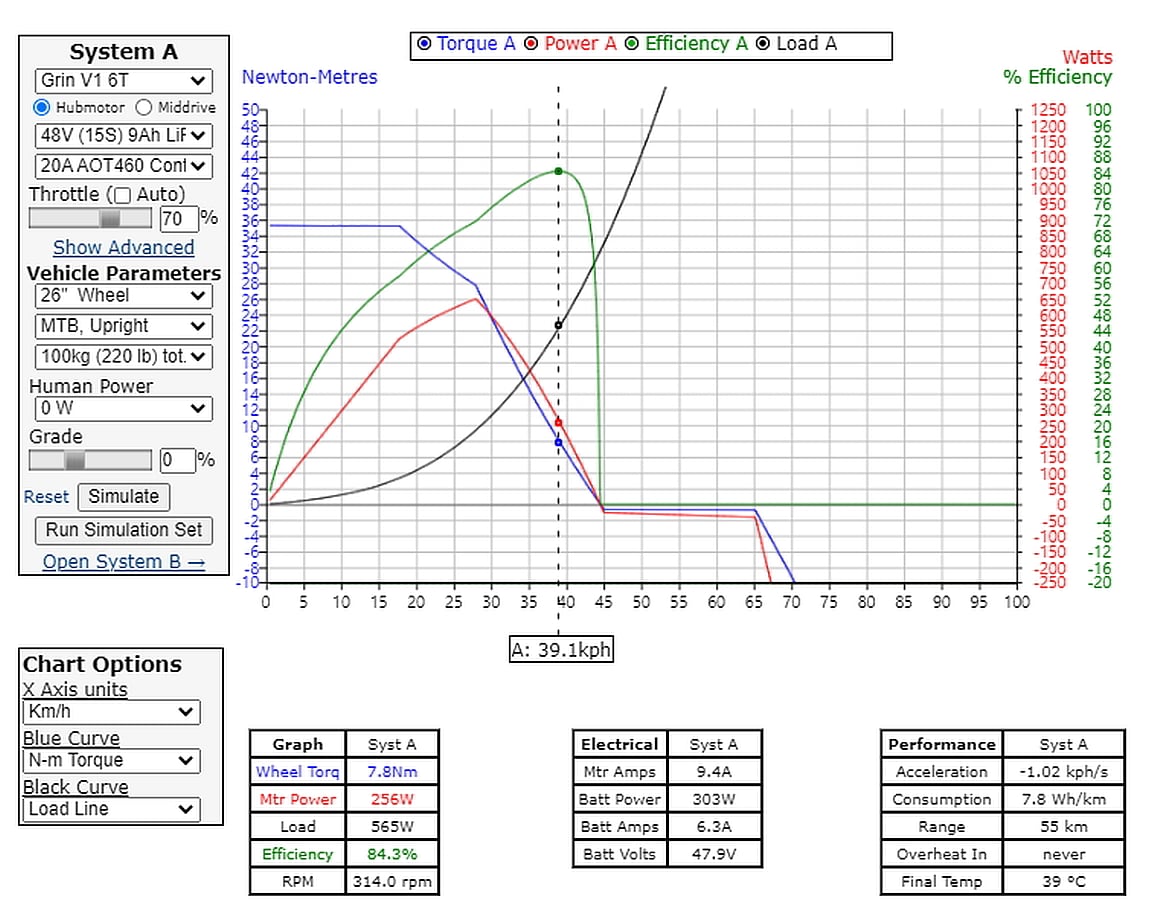1152x914 pixels.
Task: Open the MTB, Upright vehicle type dropdown
Action: pos(123,326)
